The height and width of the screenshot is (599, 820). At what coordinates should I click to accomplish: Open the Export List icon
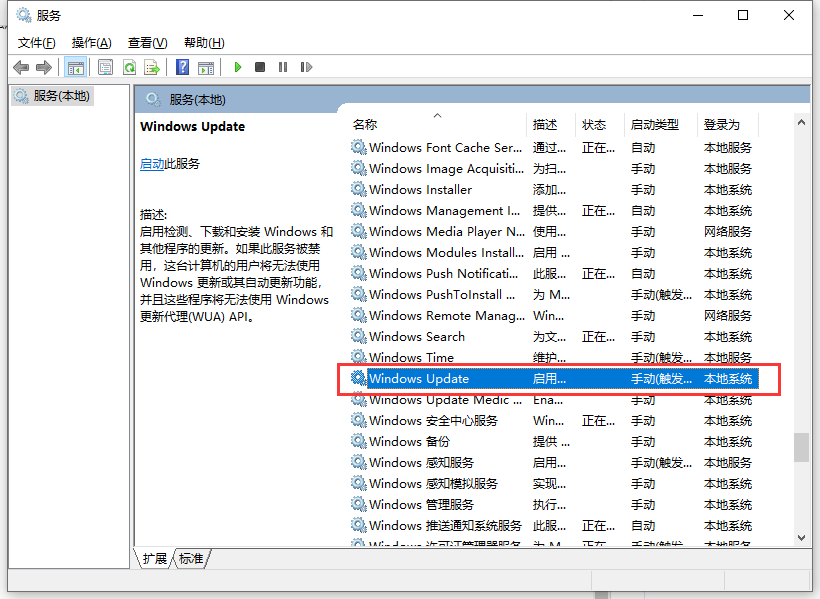(x=152, y=66)
